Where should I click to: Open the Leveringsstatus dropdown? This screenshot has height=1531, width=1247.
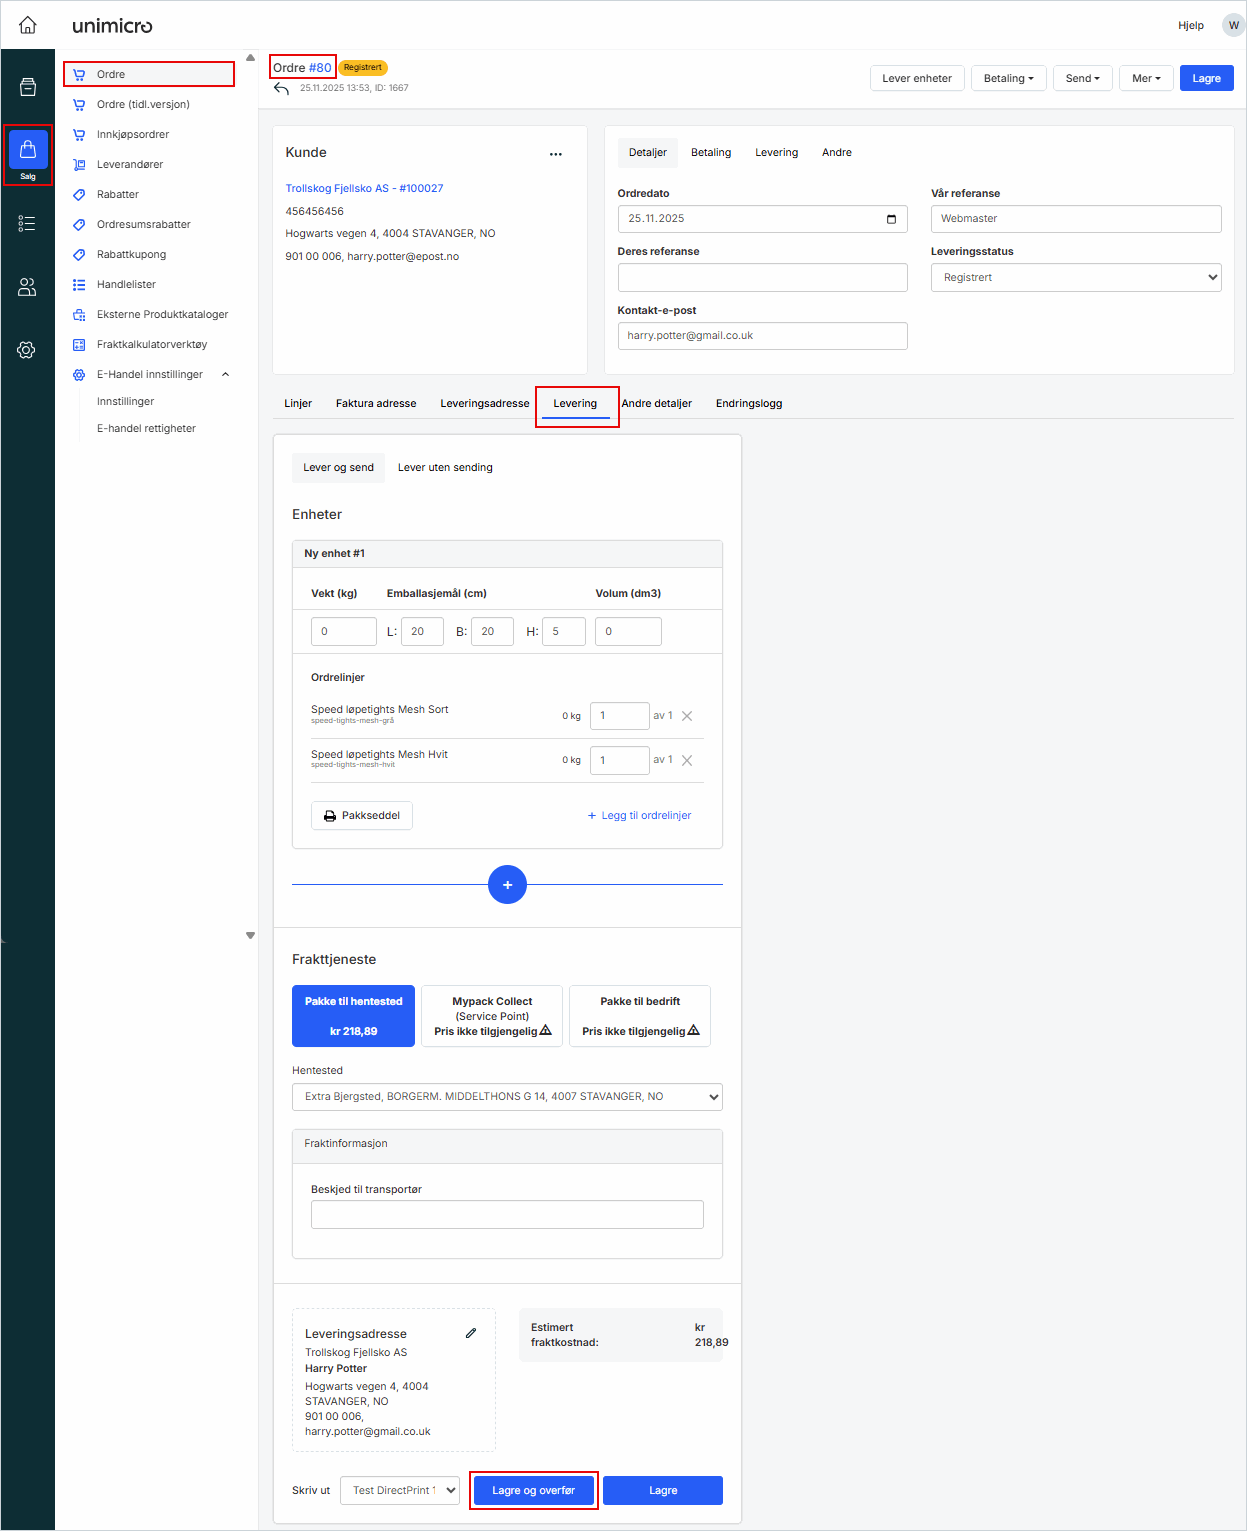1075,278
